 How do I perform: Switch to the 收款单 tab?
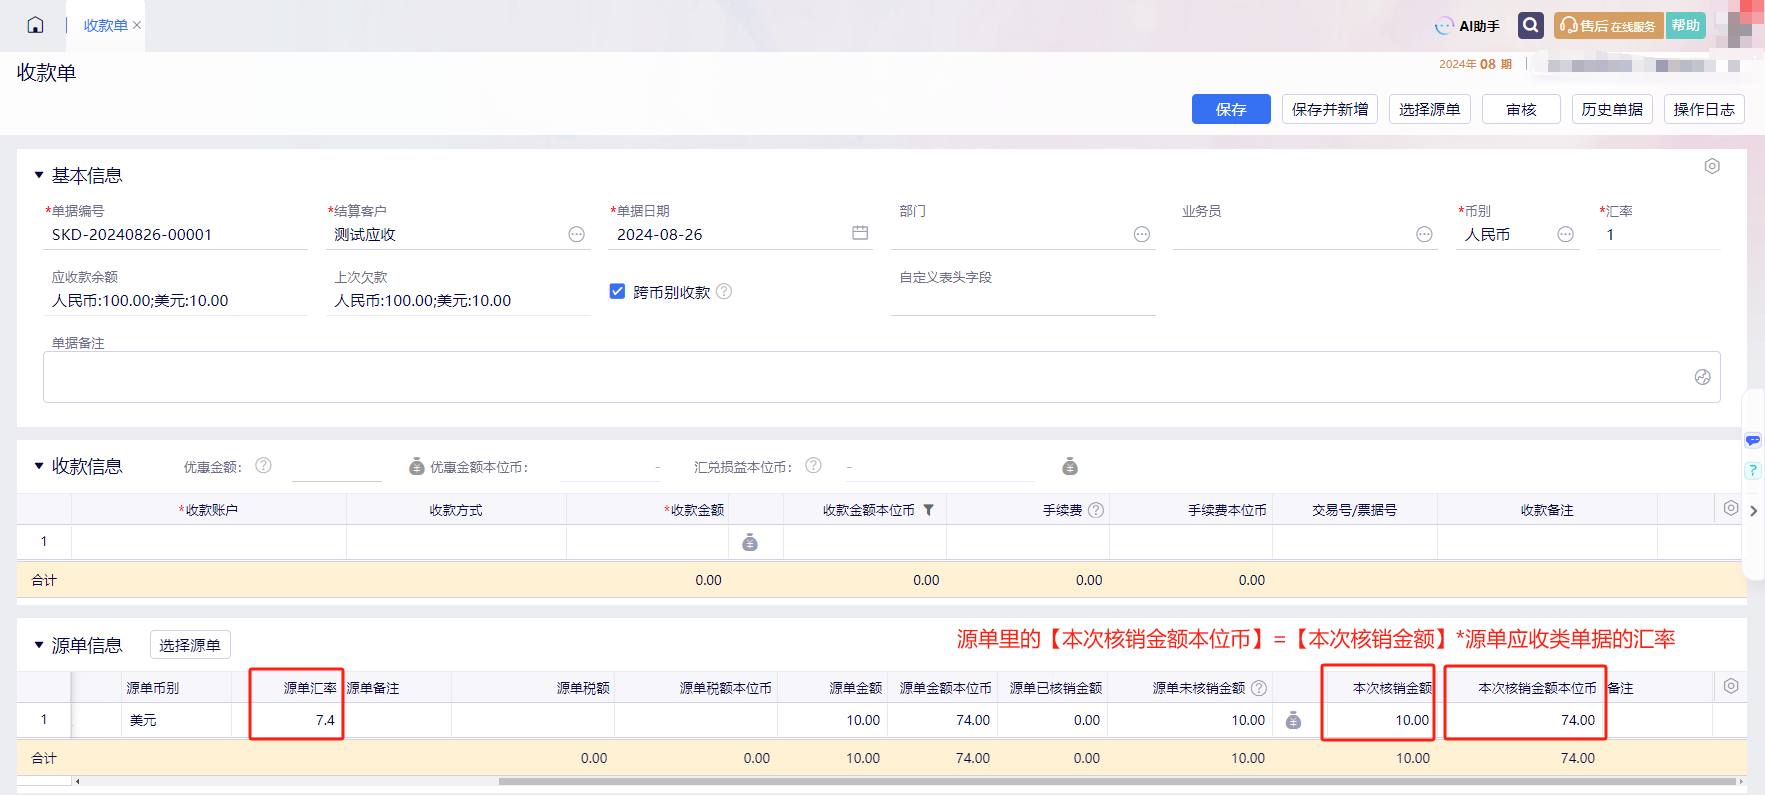pos(105,25)
